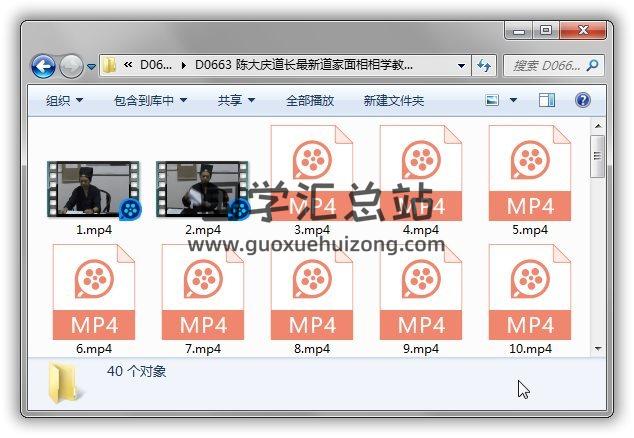The width and height of the screenshot is (634, 438).
Task: Open the 共享 menu
Action: 237,100
